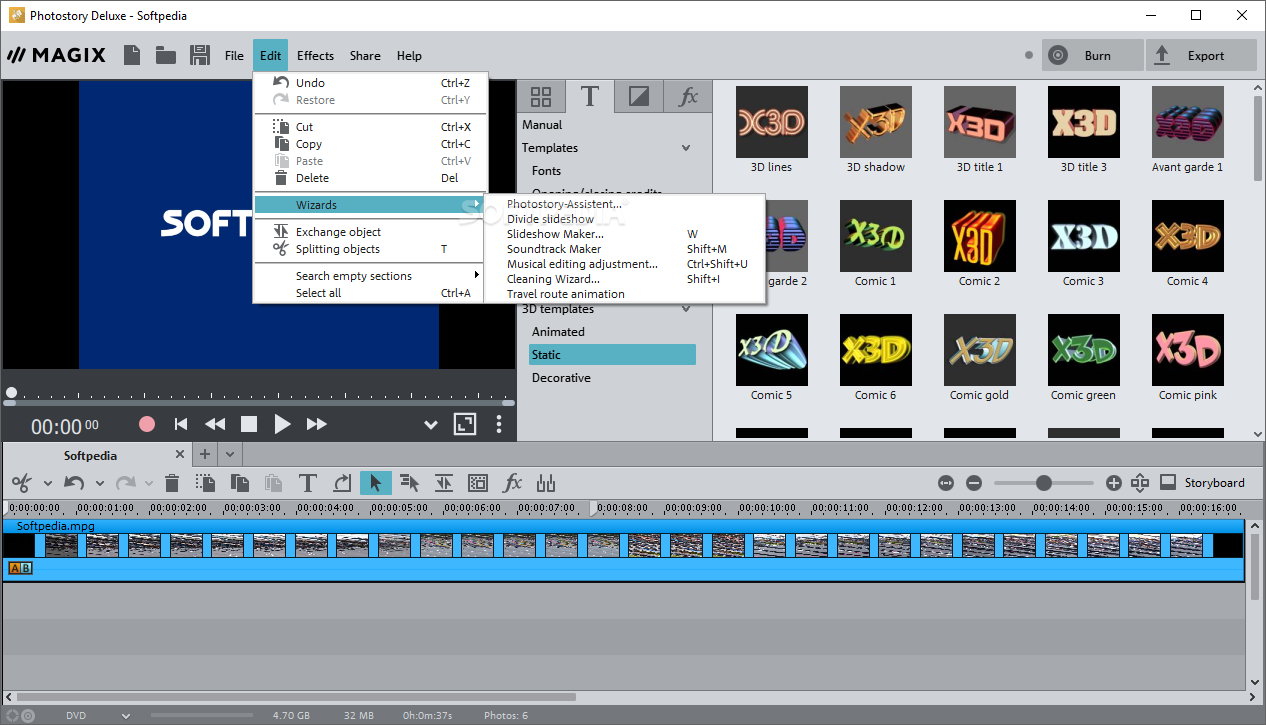Select the 3D shadow title template thumbnail
Image resolution: width=1266 pixels, height=725 pixels.
875,122
